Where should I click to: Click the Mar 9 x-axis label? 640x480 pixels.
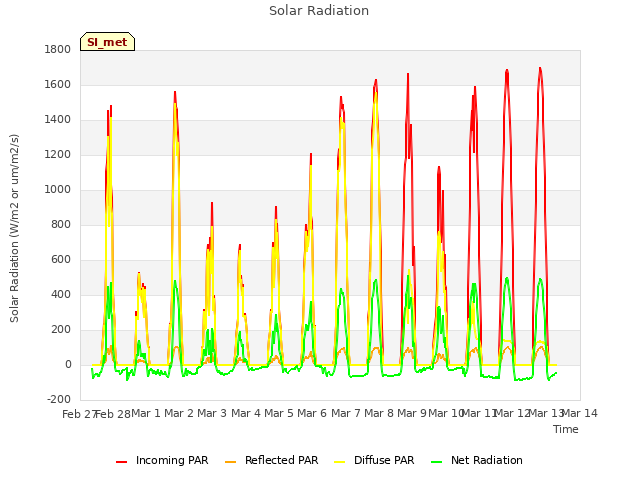pos(412,413)
